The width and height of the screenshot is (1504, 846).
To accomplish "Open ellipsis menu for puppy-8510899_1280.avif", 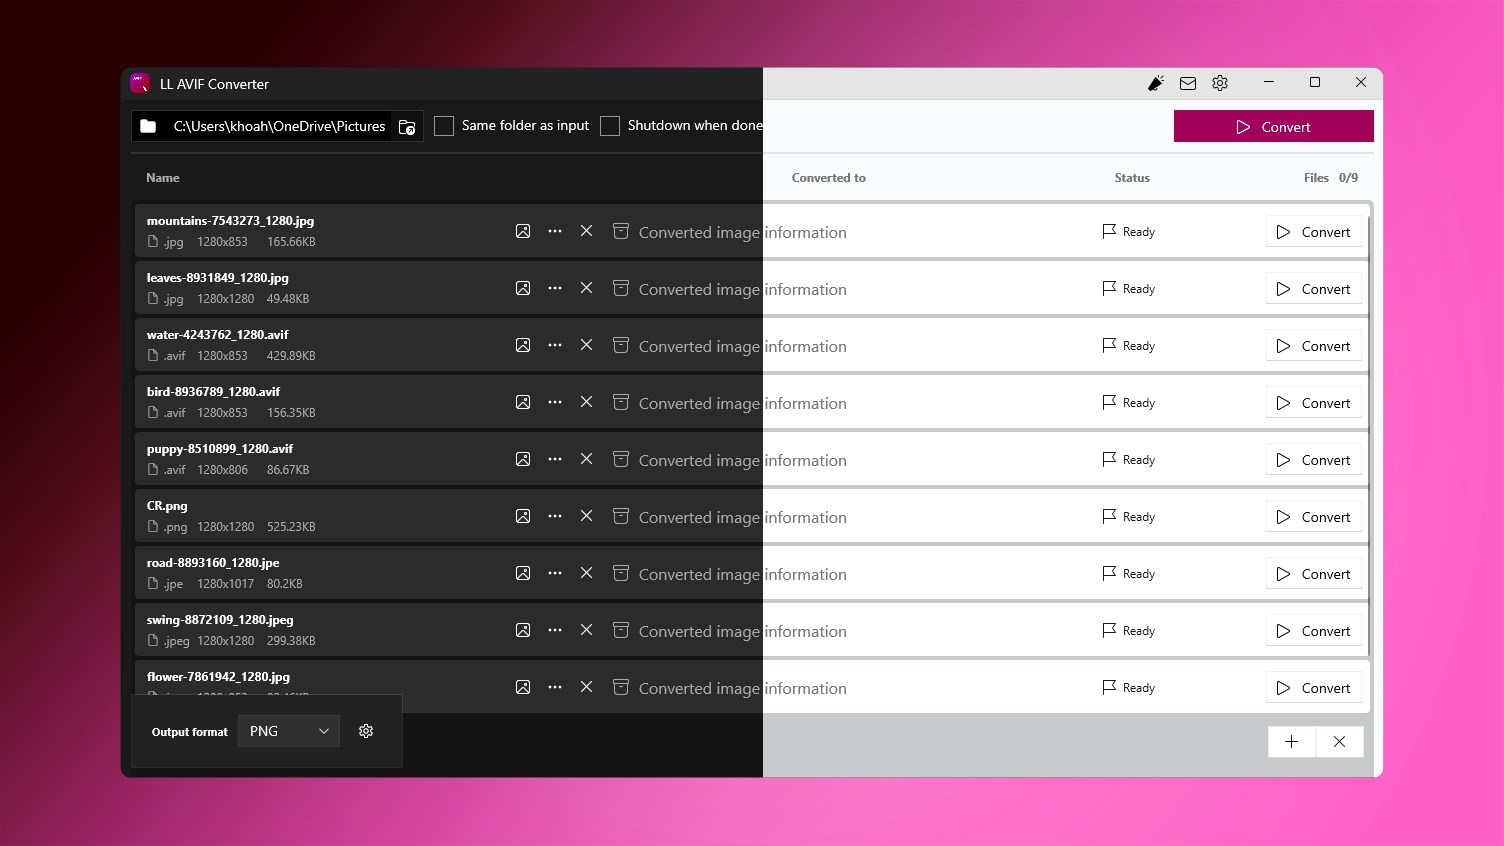I will 555,459.
